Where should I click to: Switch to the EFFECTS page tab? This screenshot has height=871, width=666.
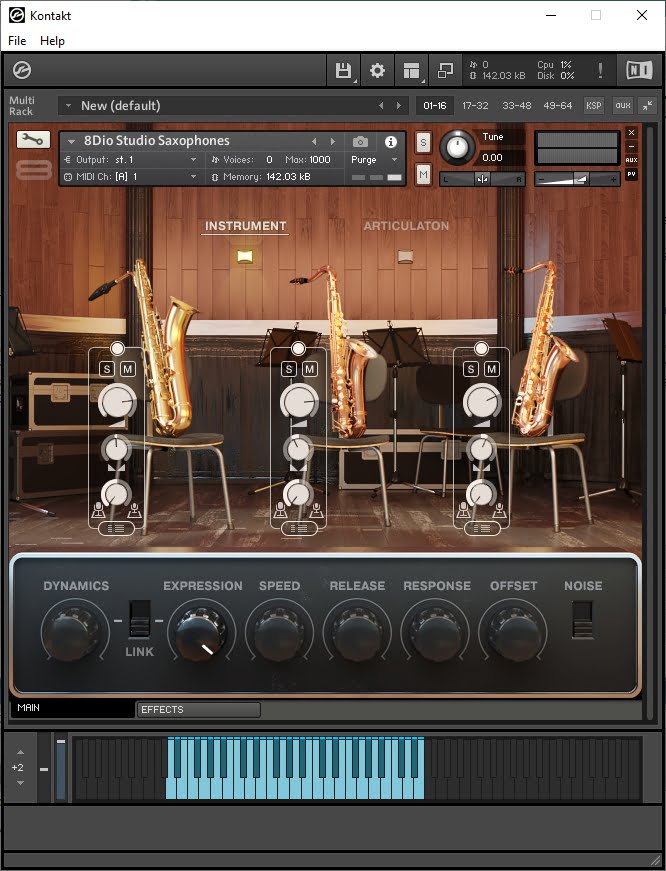click(x=197, y=710)
